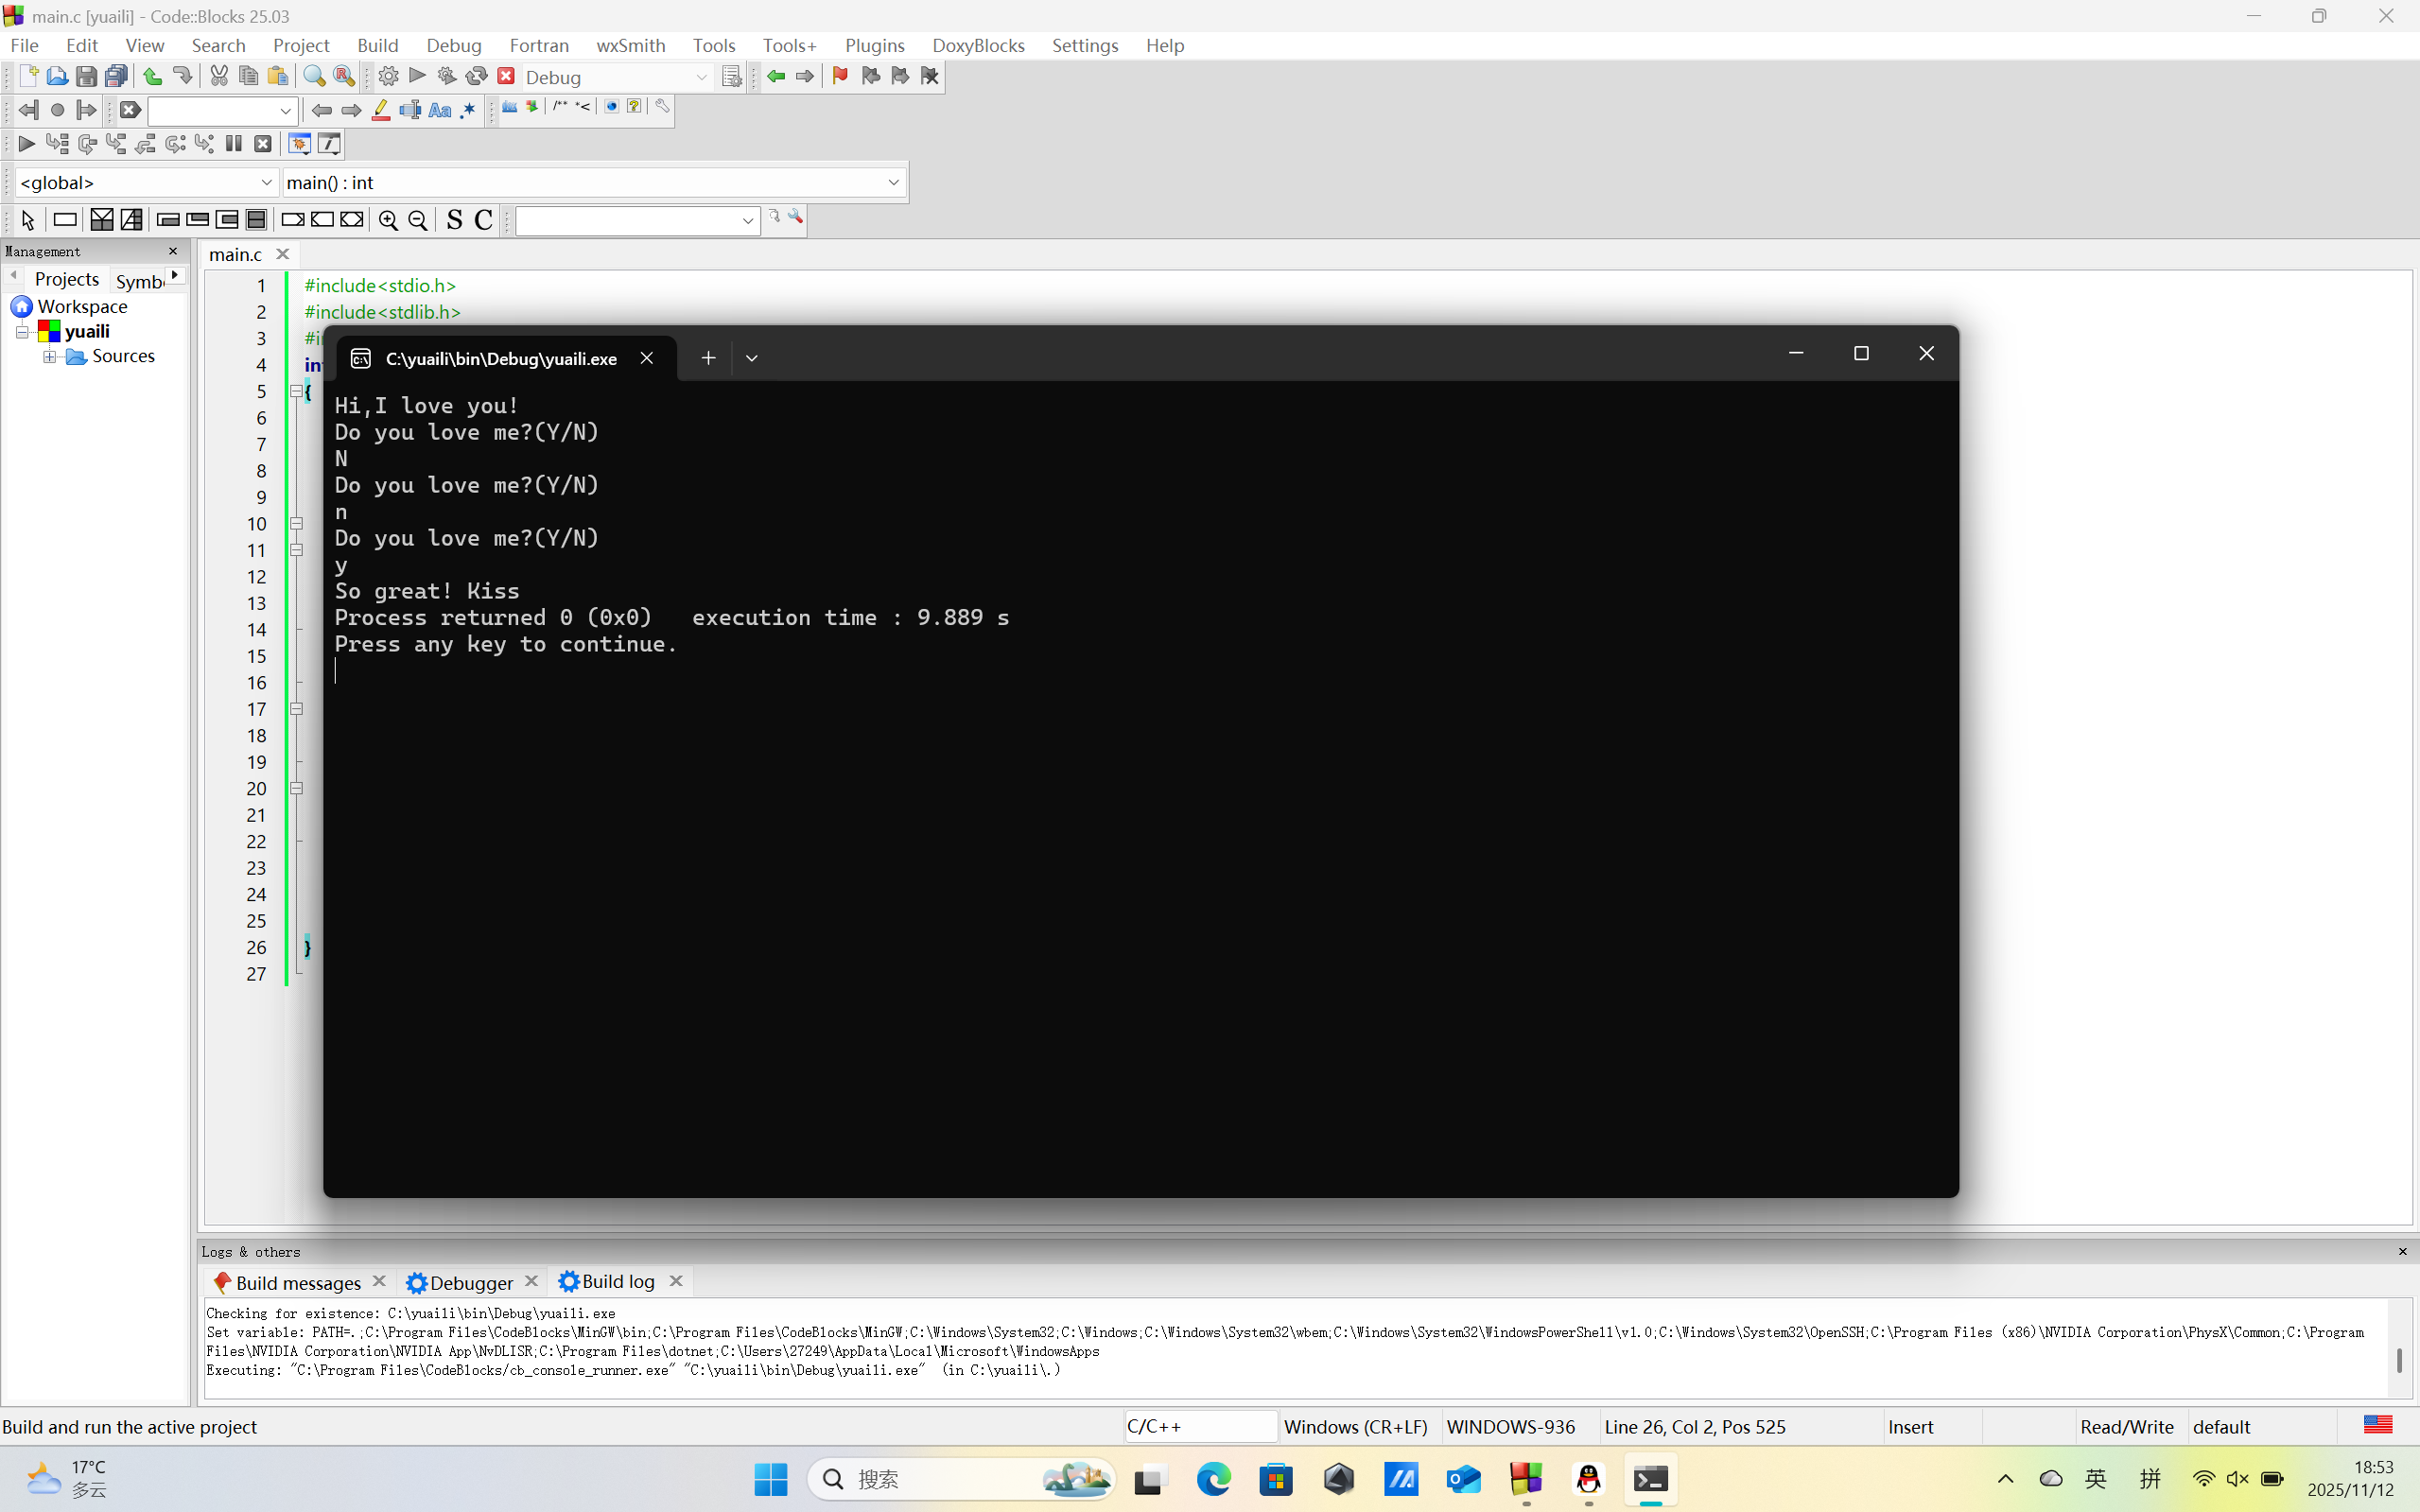Click the Save all files icon
The height and width of the screenshot is (1512, 2420).
116,77
